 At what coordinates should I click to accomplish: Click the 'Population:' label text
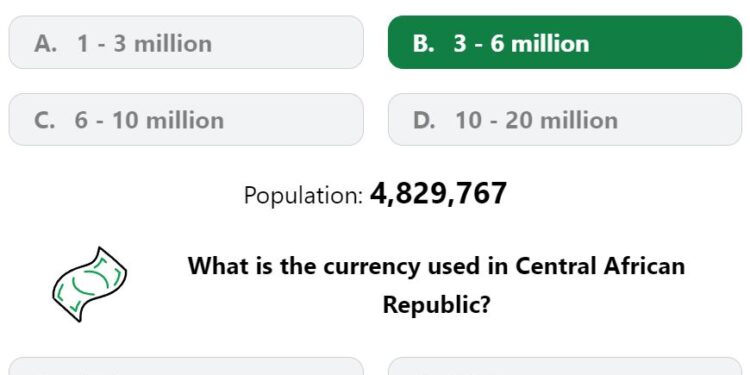pos(303,195)
